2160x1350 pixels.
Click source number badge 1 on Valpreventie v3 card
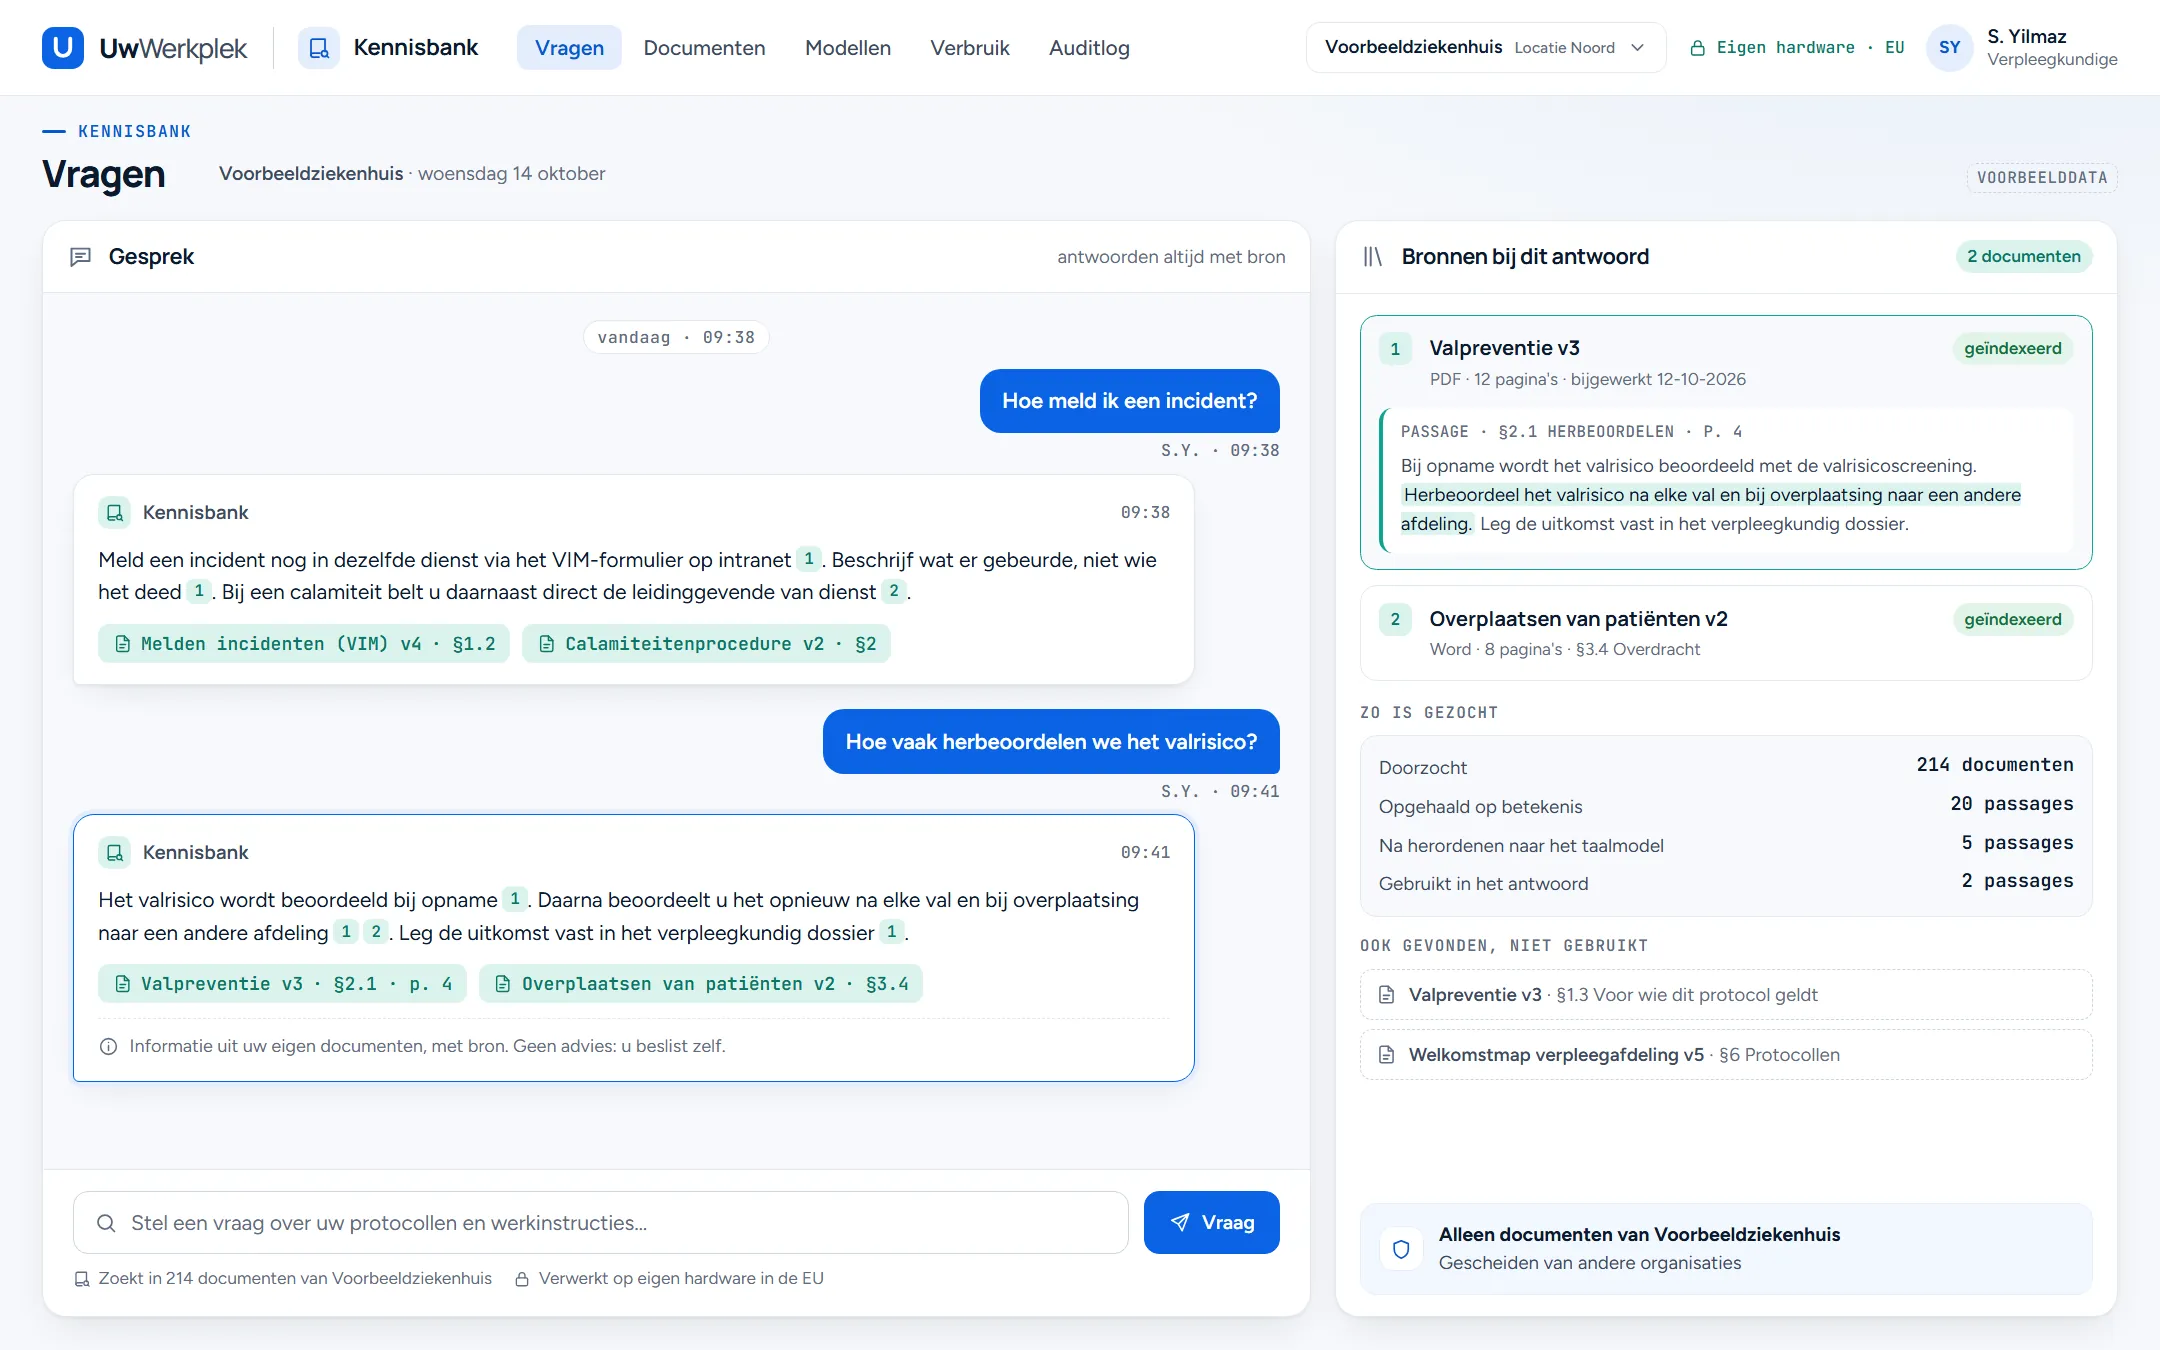click(x=1395, y=349)
